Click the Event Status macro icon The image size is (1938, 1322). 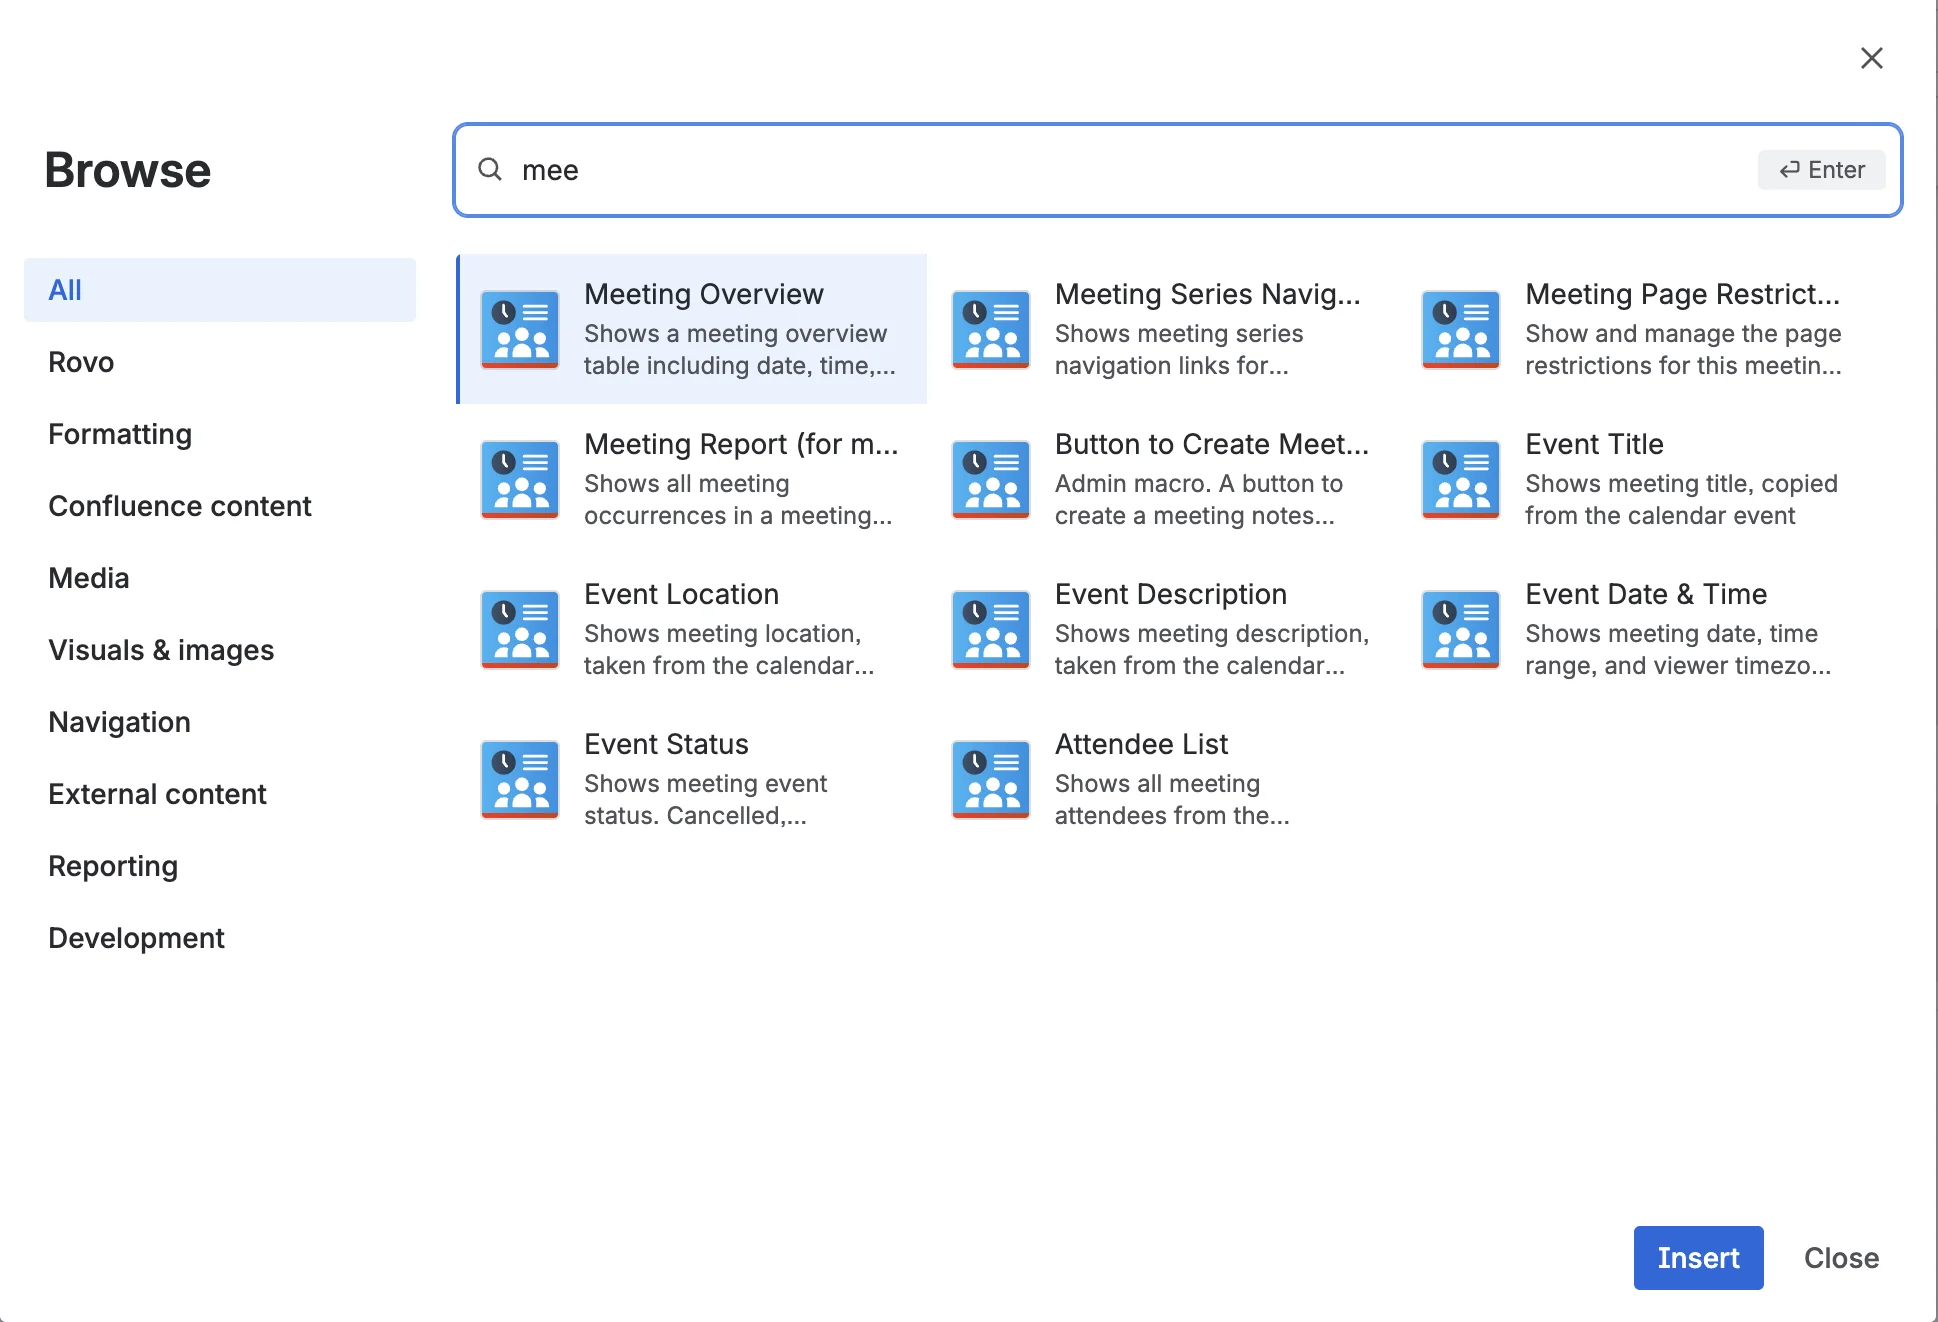520,779
